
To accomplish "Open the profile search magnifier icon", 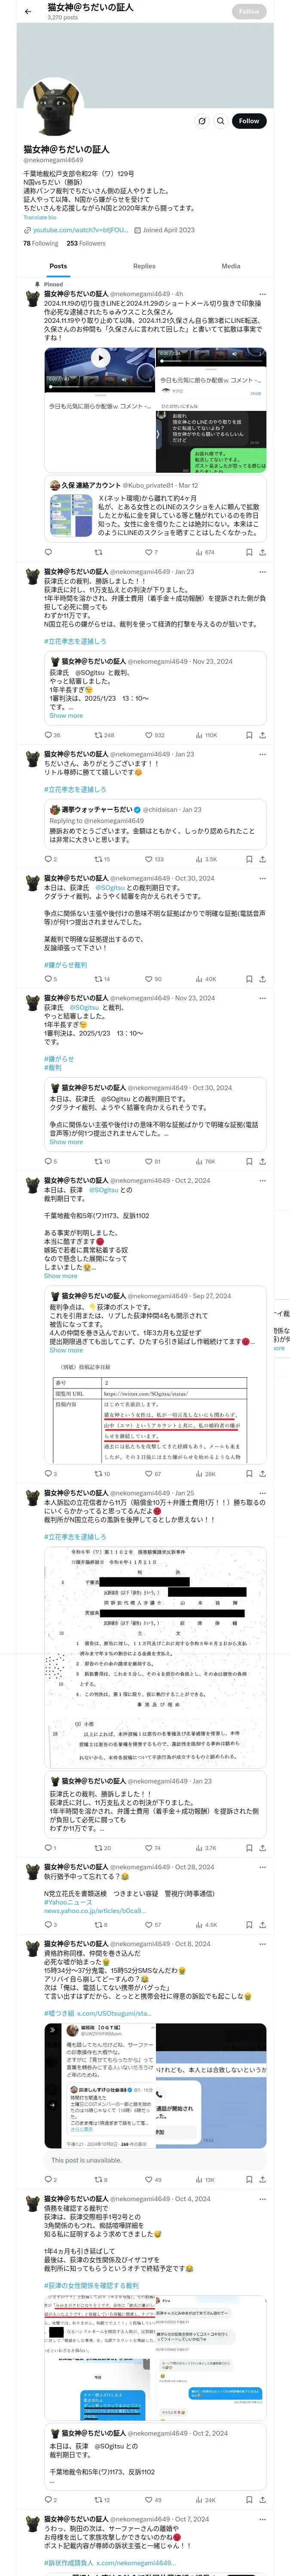I will [221, 121].
